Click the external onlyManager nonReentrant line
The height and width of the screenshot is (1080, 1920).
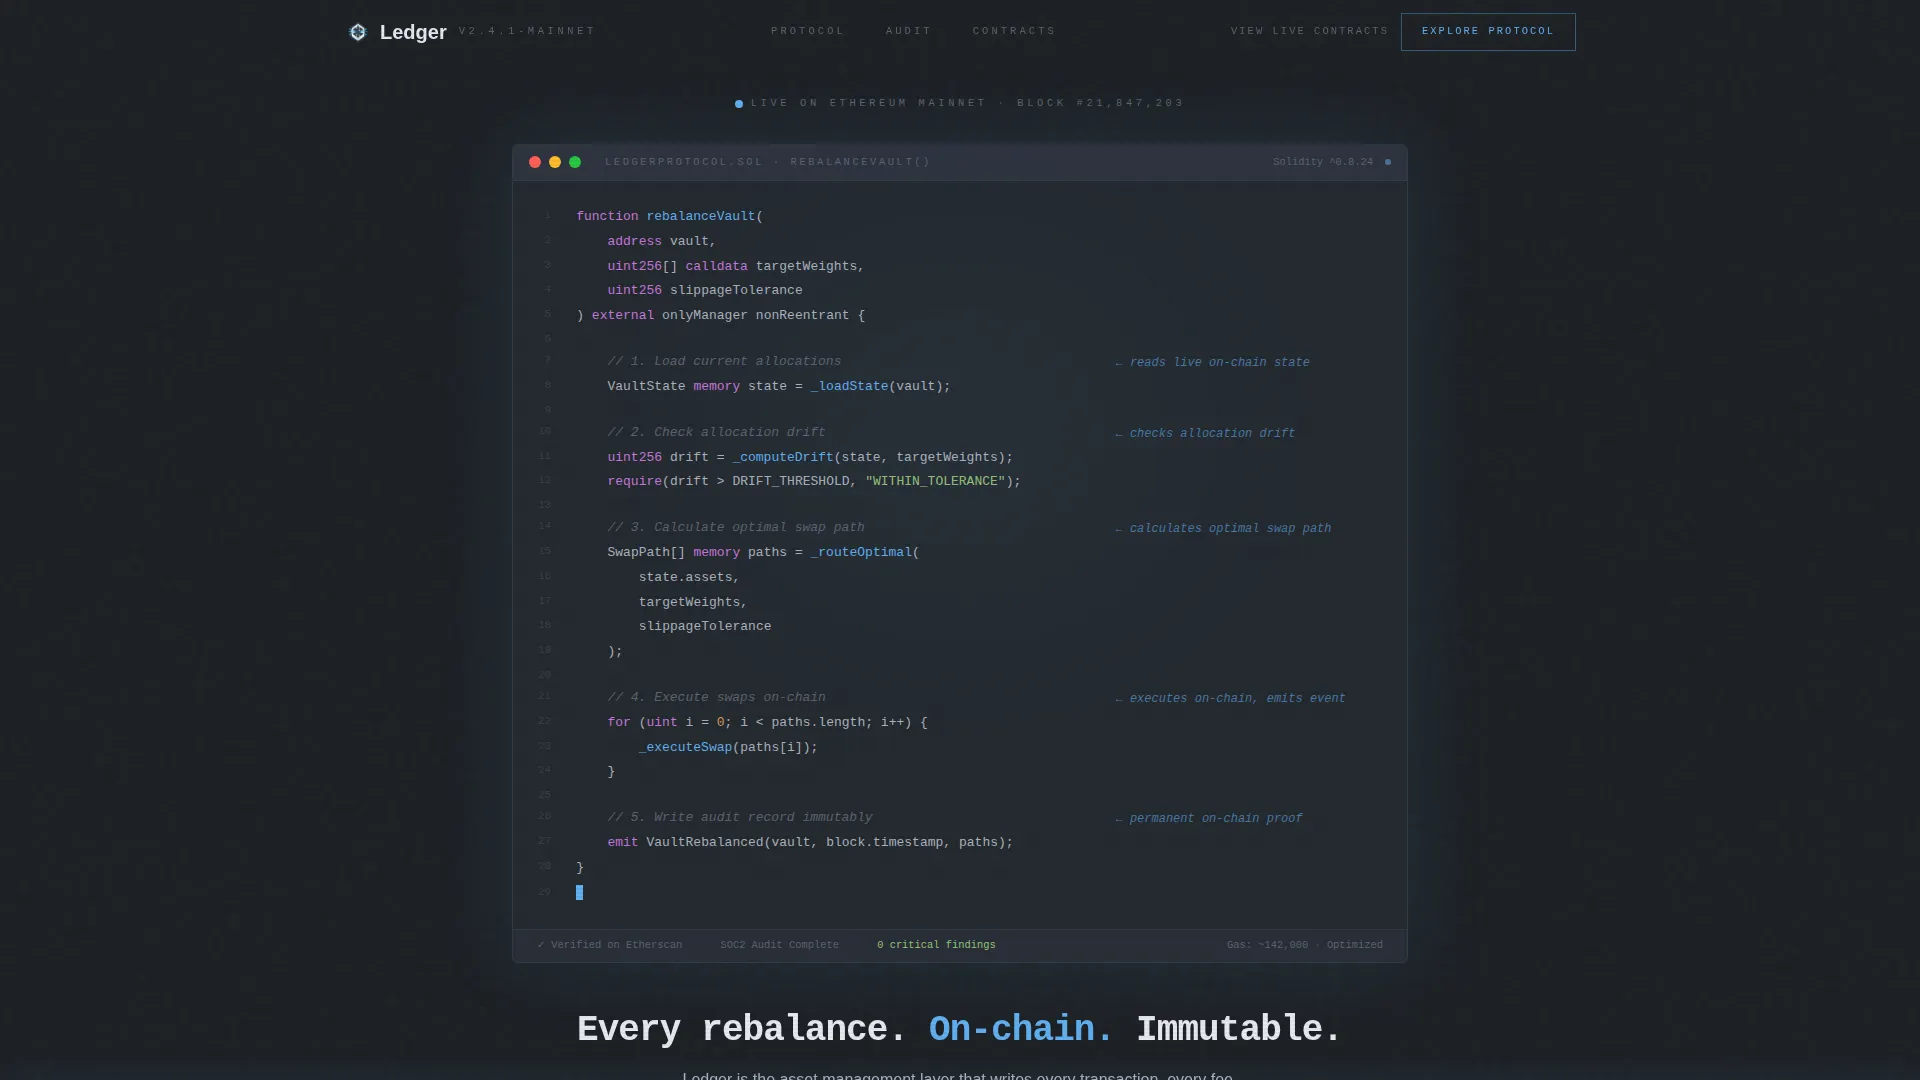click(721, 315)
